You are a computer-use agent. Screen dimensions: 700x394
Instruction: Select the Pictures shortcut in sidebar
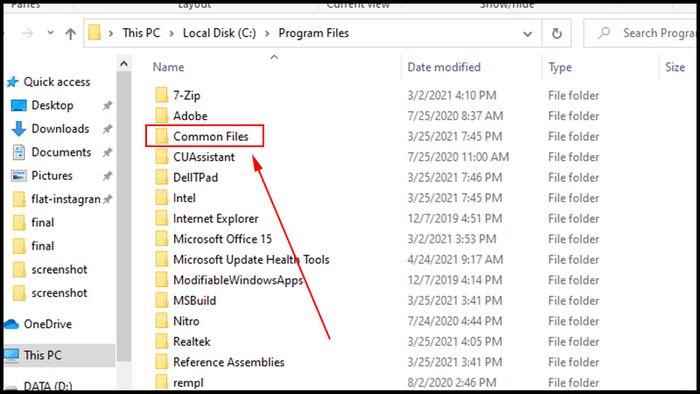point(52,175)
